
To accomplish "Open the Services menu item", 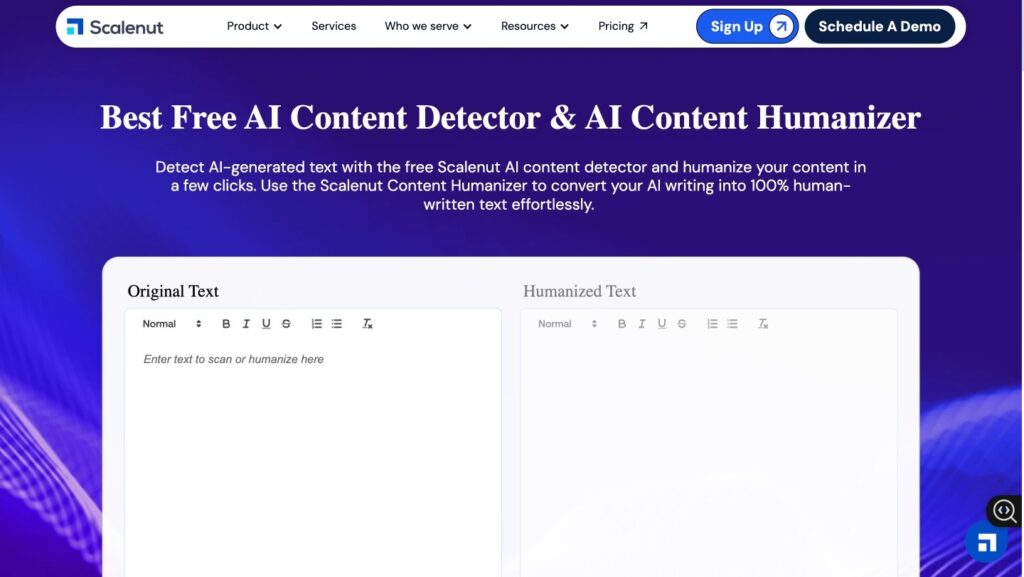I will tap(334, 26).
